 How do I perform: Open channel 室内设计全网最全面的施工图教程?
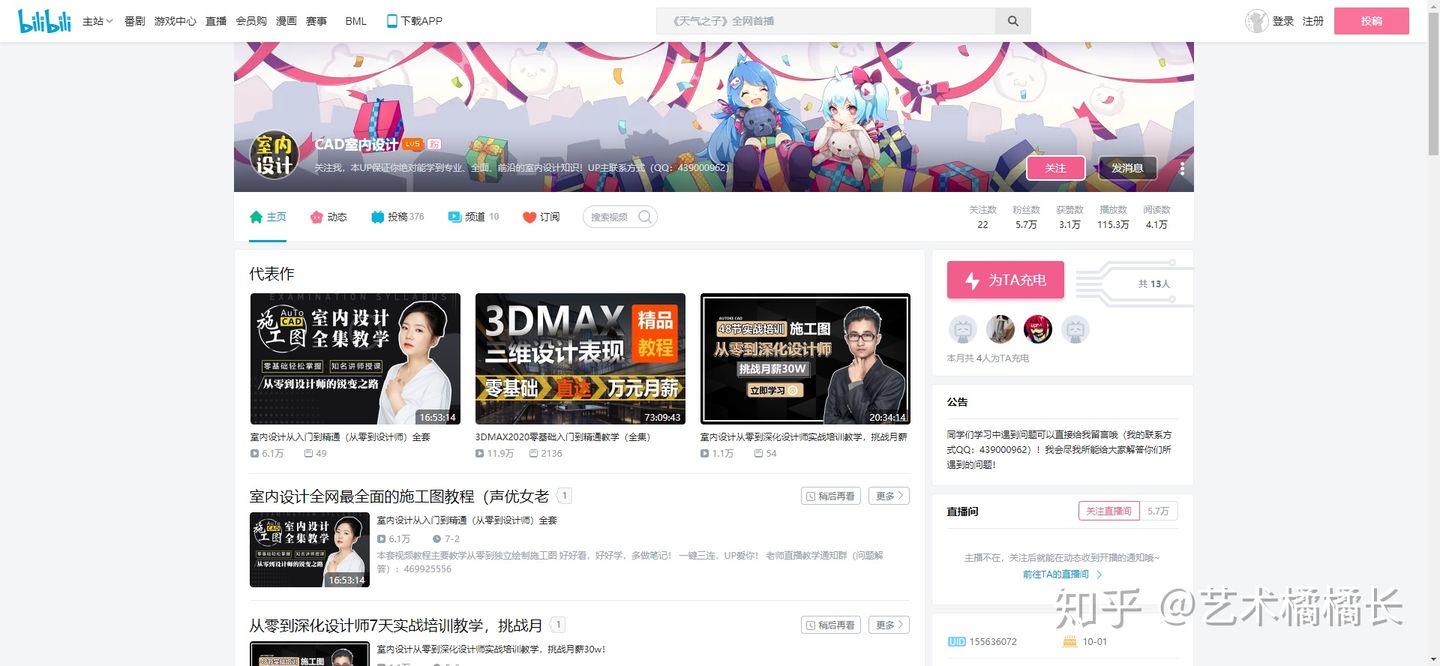(399, 496)
